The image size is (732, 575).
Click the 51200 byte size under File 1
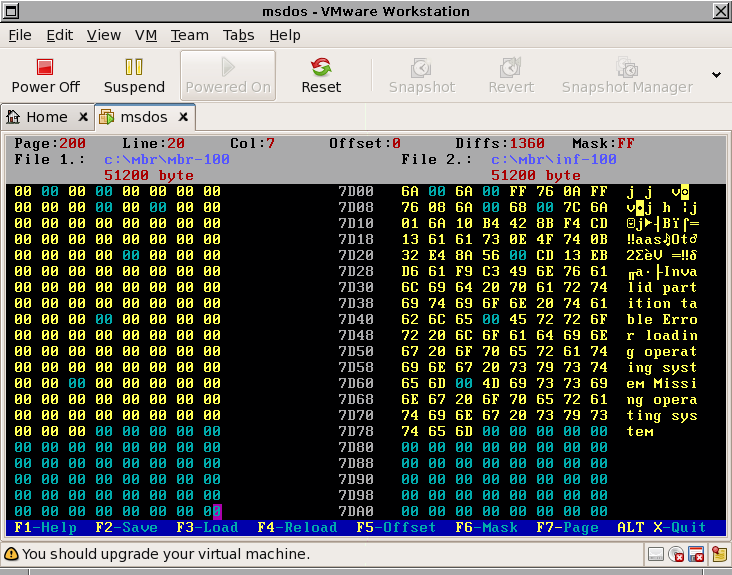pyautogui.click(x=149, y=175)
